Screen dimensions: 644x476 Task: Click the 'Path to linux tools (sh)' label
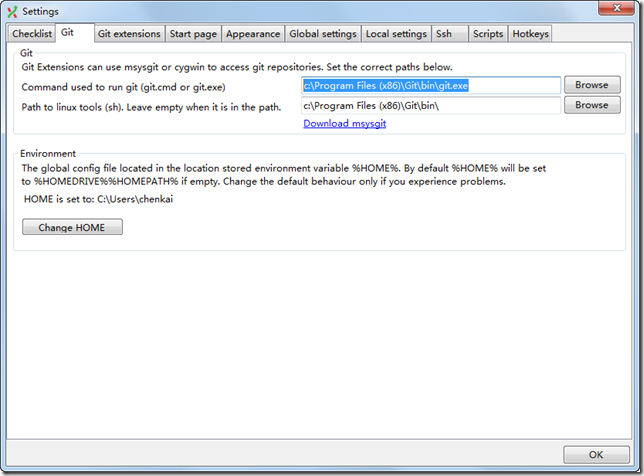[x=151, y=107]
